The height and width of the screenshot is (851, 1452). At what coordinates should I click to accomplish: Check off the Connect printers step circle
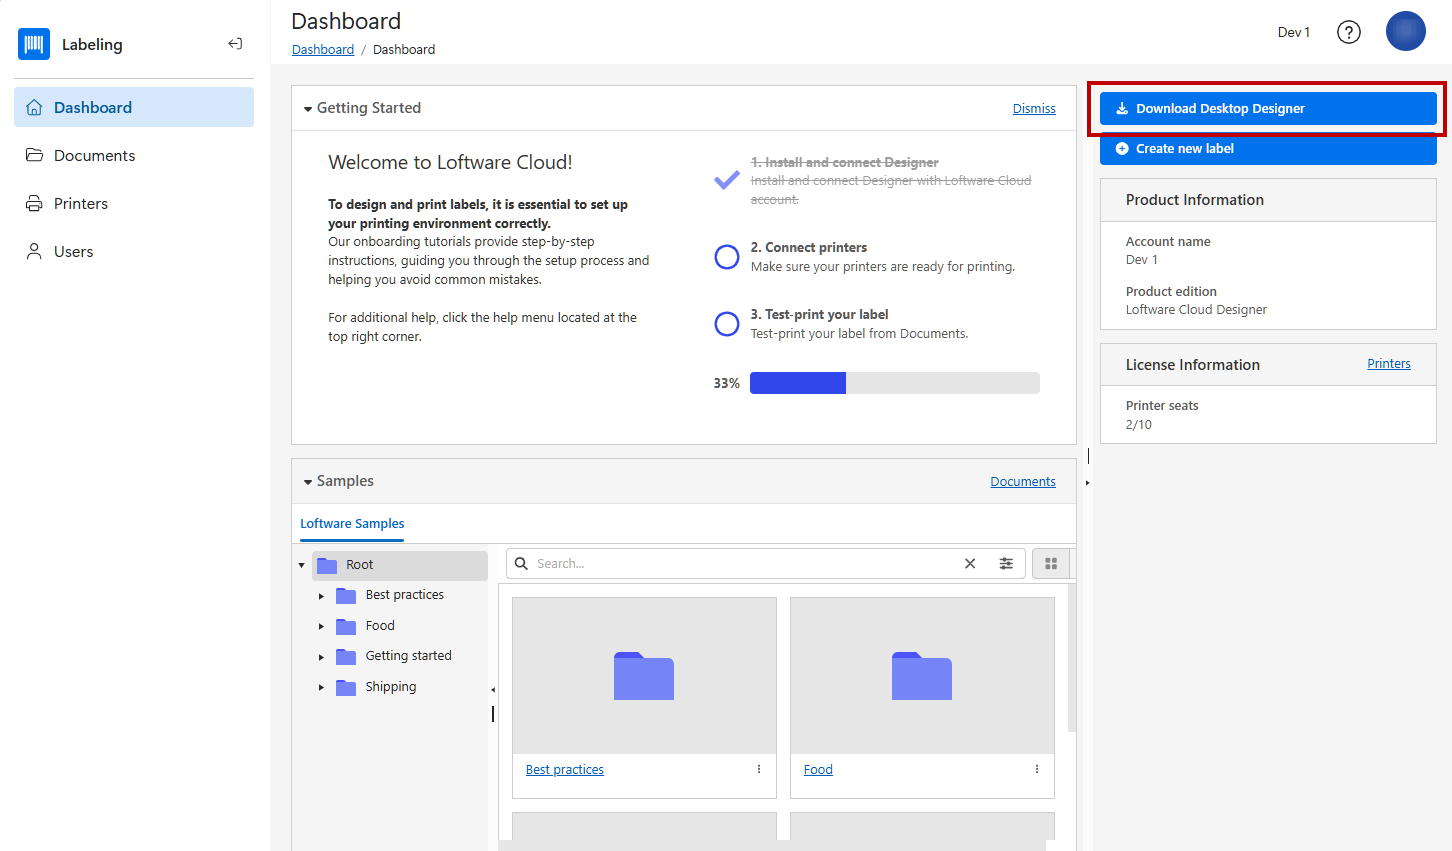[x=727, y=257]
